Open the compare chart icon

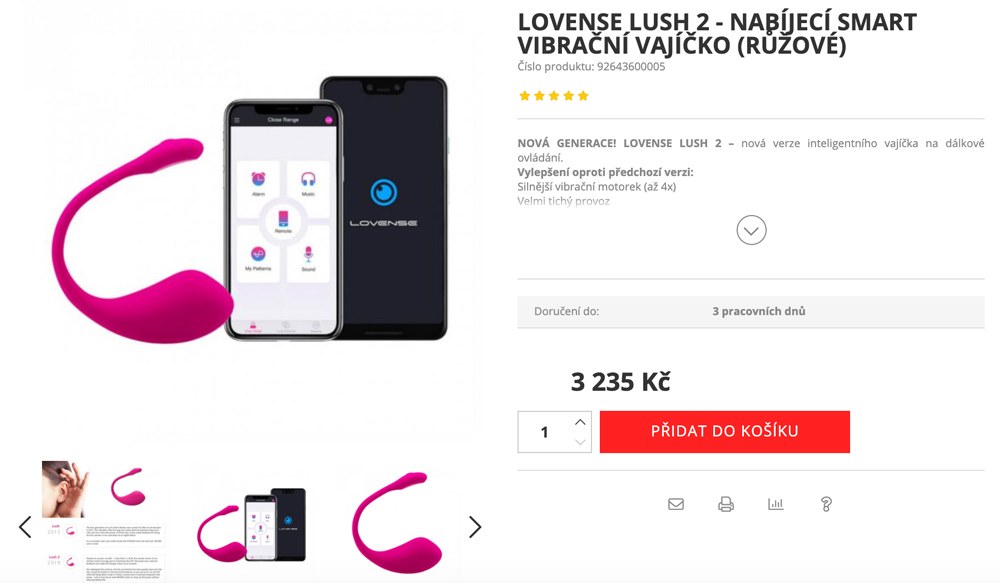[x=776, y=504]
